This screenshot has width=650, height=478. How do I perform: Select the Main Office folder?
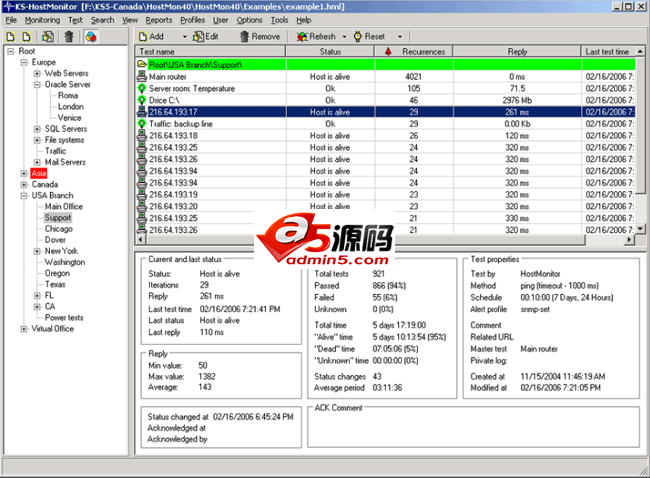[x=64, y=206]
